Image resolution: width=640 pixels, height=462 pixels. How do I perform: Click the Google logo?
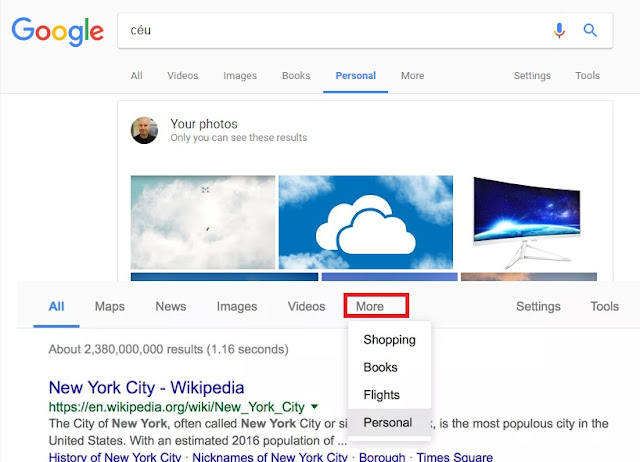point(58,31)
